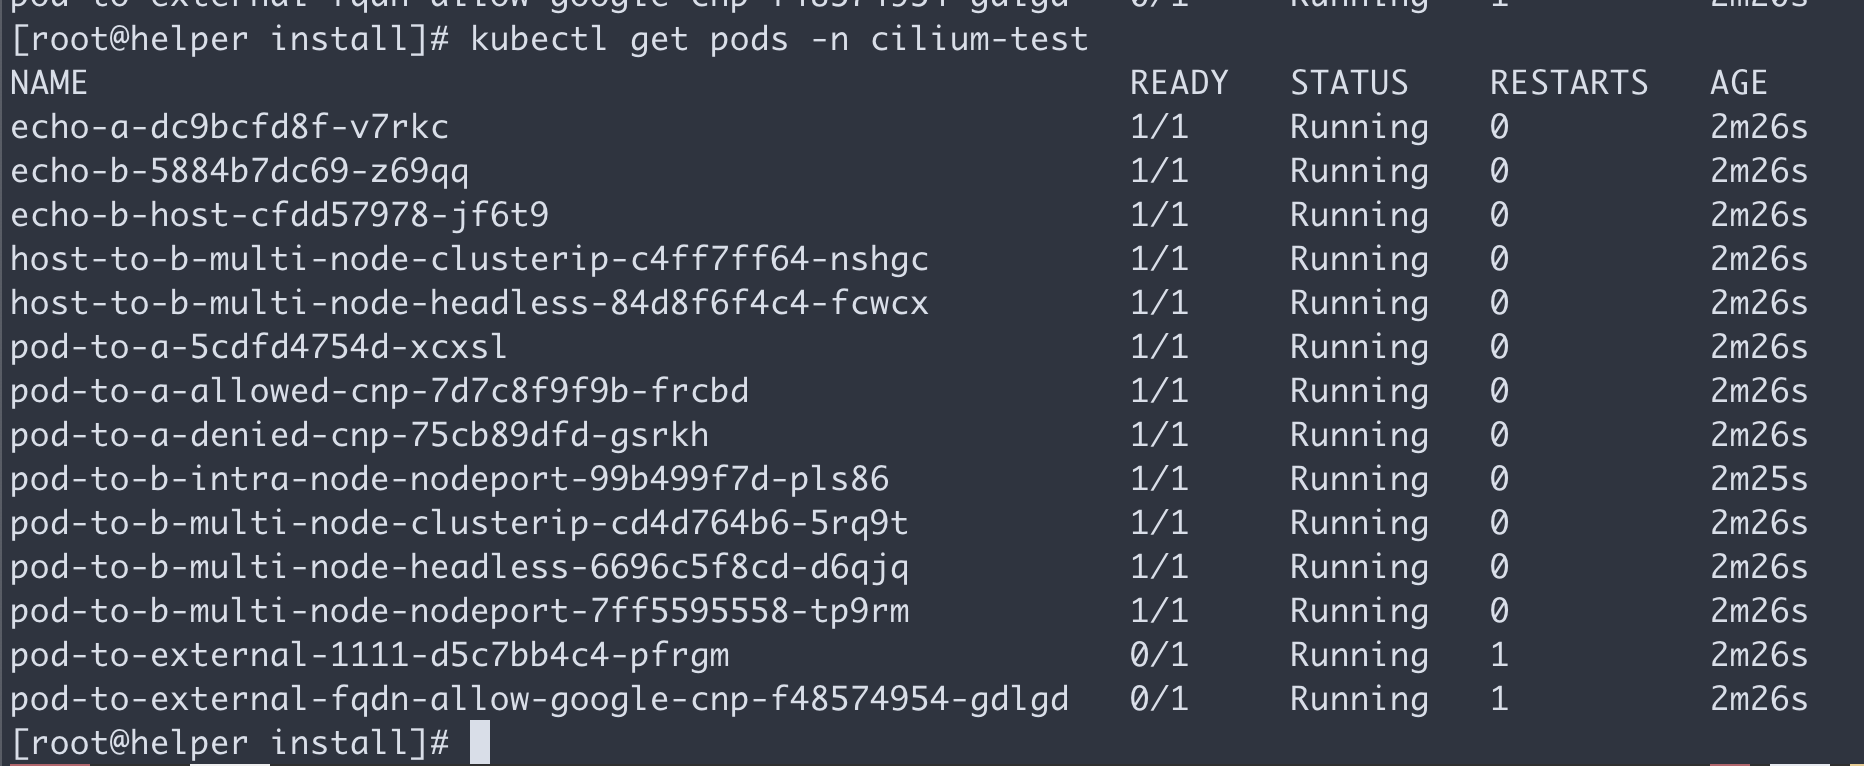Click the 2m25s age value
Image resolution: width=1864 pixels, height=766 pixels.
pyautogui.click(x=1759, y=480)
